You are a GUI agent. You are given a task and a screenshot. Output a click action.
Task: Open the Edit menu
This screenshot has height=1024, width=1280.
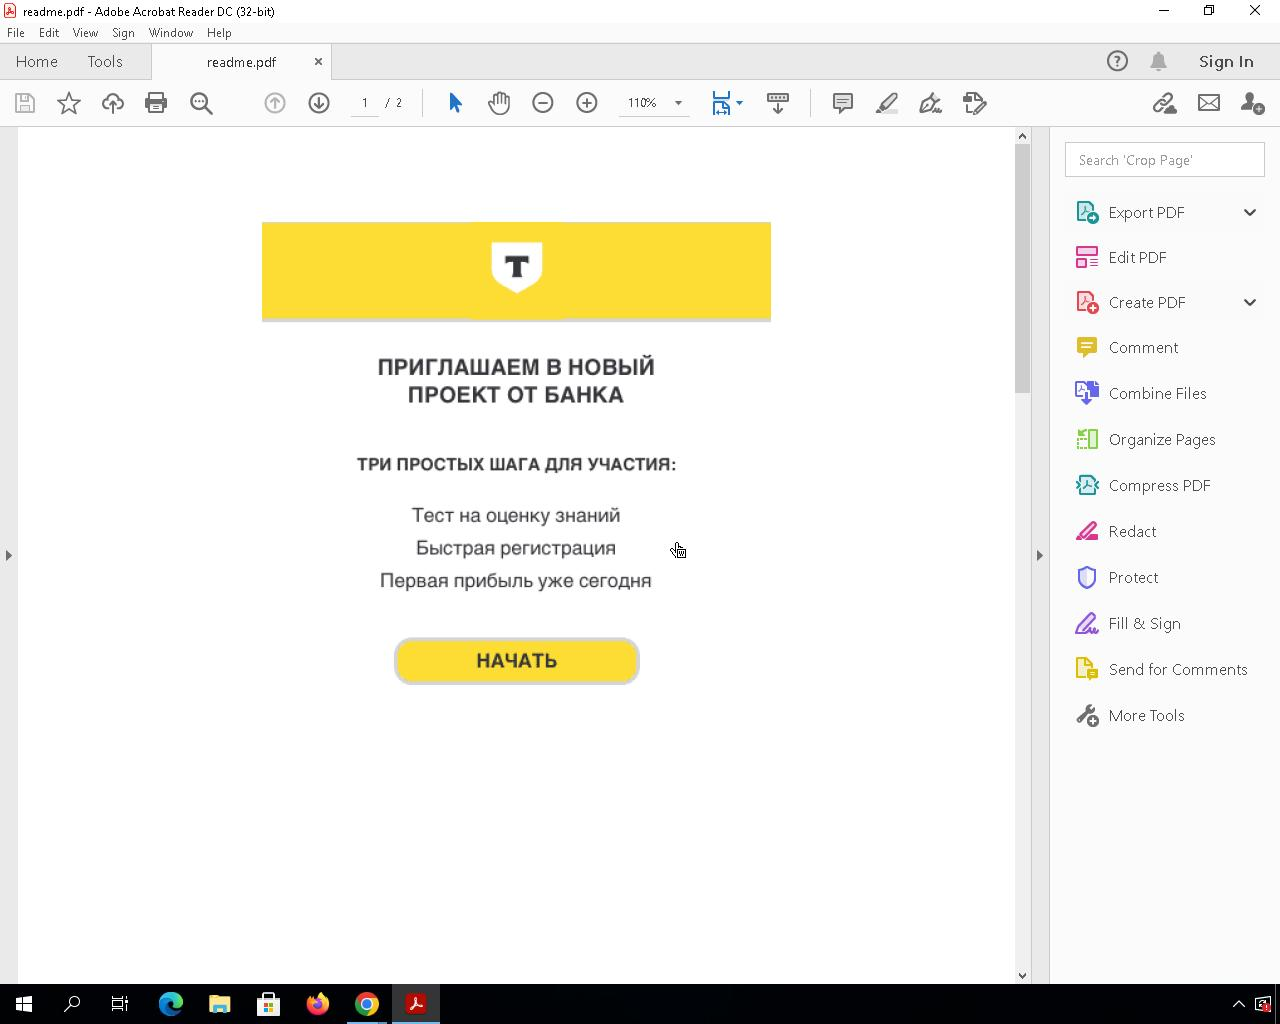tap(48, 33)
